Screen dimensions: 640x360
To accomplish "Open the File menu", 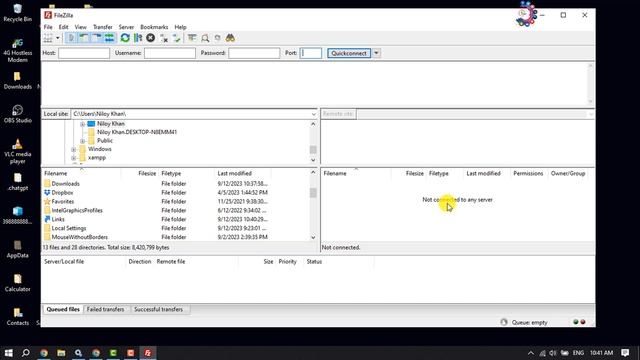I will click(x=48, y=27).
